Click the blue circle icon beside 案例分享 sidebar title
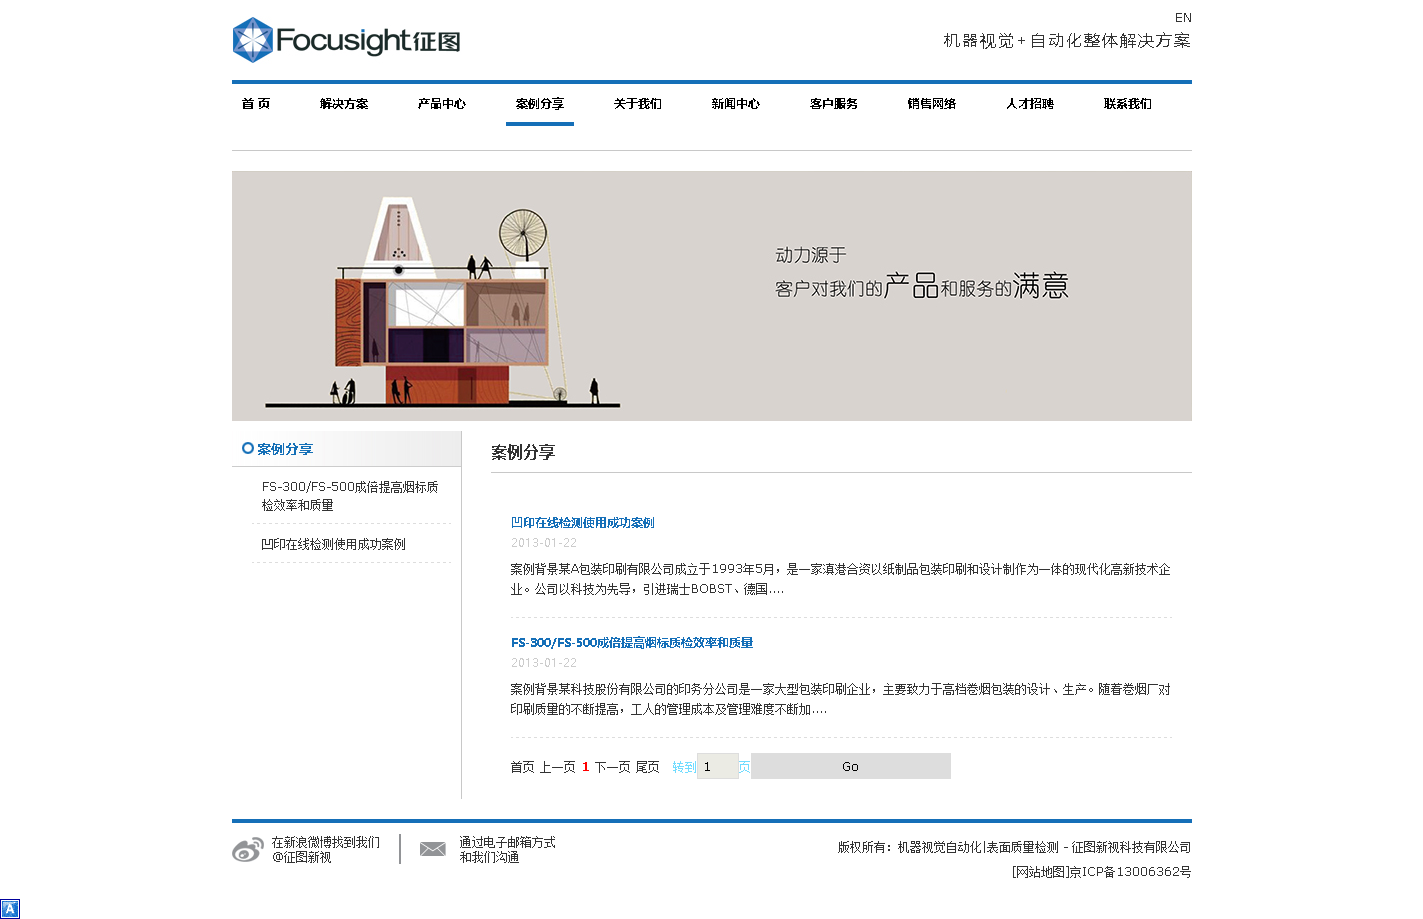Screen dimensions: 1423x919 point(247,449)
